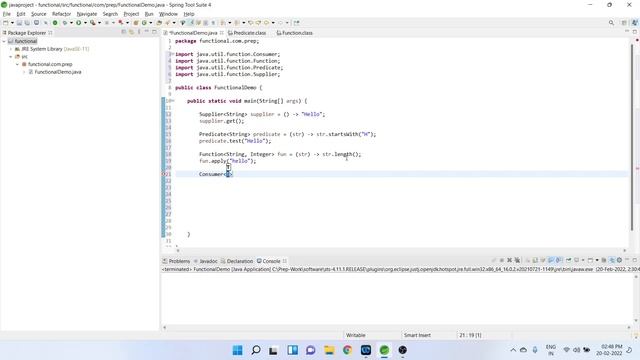The height and width of the screenshot is (360, 640).
Task: Click the green Relaunch toolbar button
Action: click(x=55, y=22)
